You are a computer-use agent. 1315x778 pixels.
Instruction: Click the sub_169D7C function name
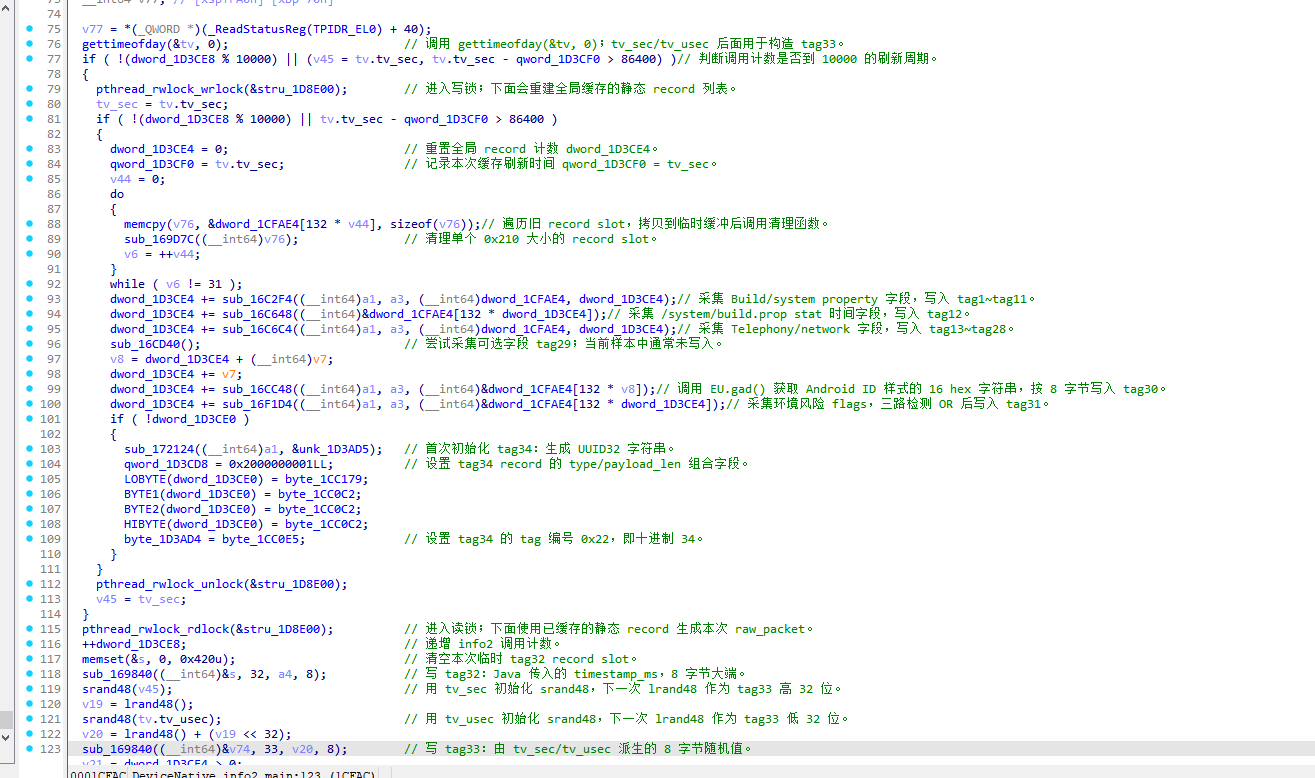tap(159, 239)
